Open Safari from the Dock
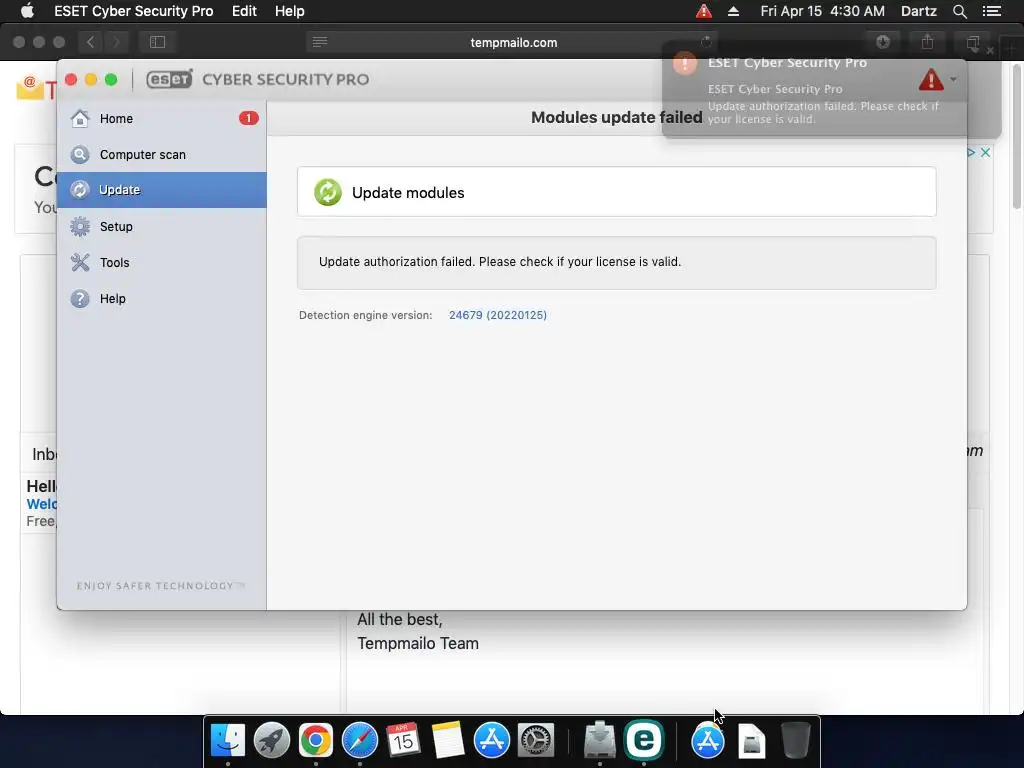This screenshot has width=1024, height=768. 359,740
